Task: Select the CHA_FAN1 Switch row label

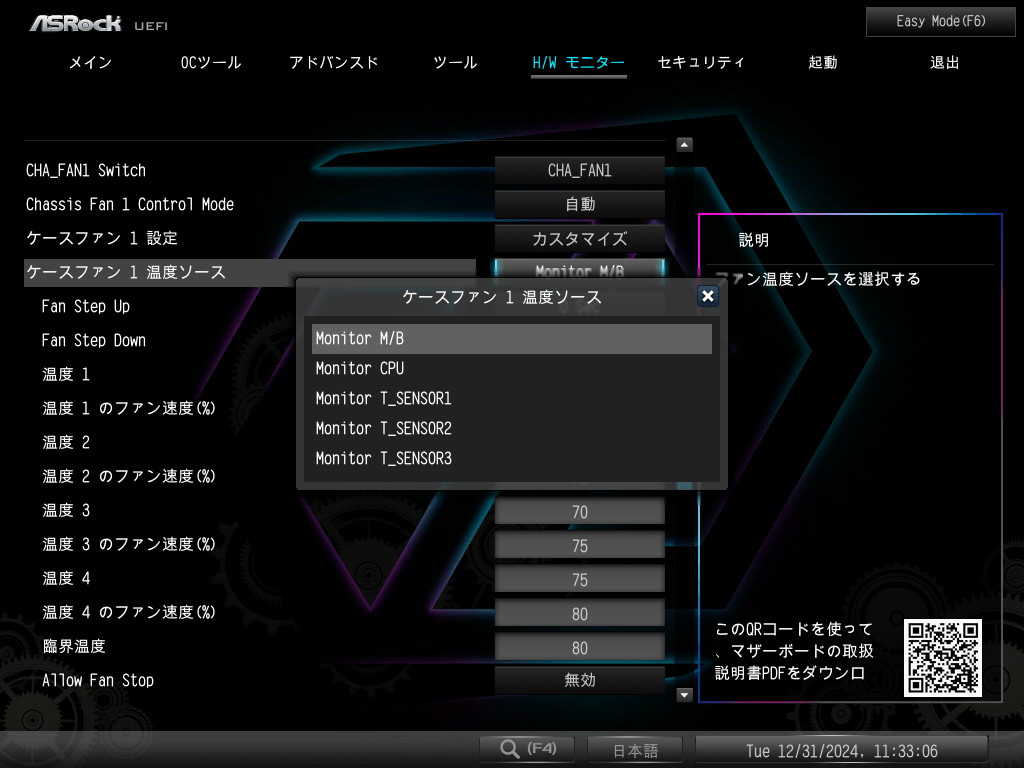Action: (x=86, y=170)
